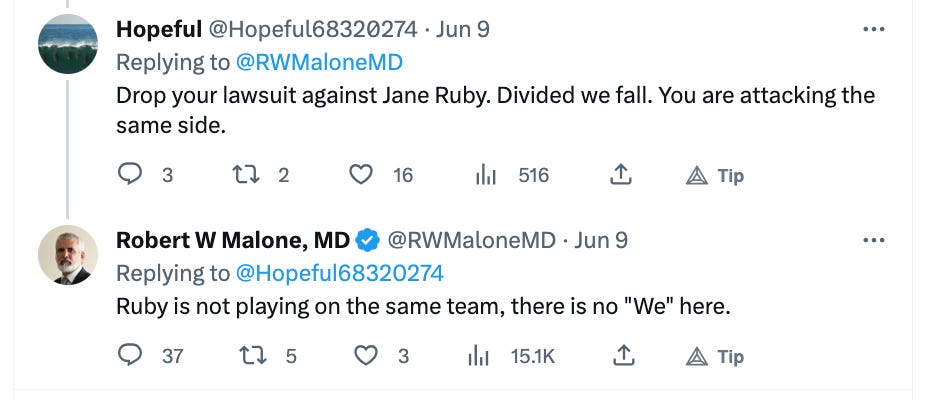The image size is (934, 400).
Task: Open Robert W Malone, MD display name
Action: [x=233, y=240]
